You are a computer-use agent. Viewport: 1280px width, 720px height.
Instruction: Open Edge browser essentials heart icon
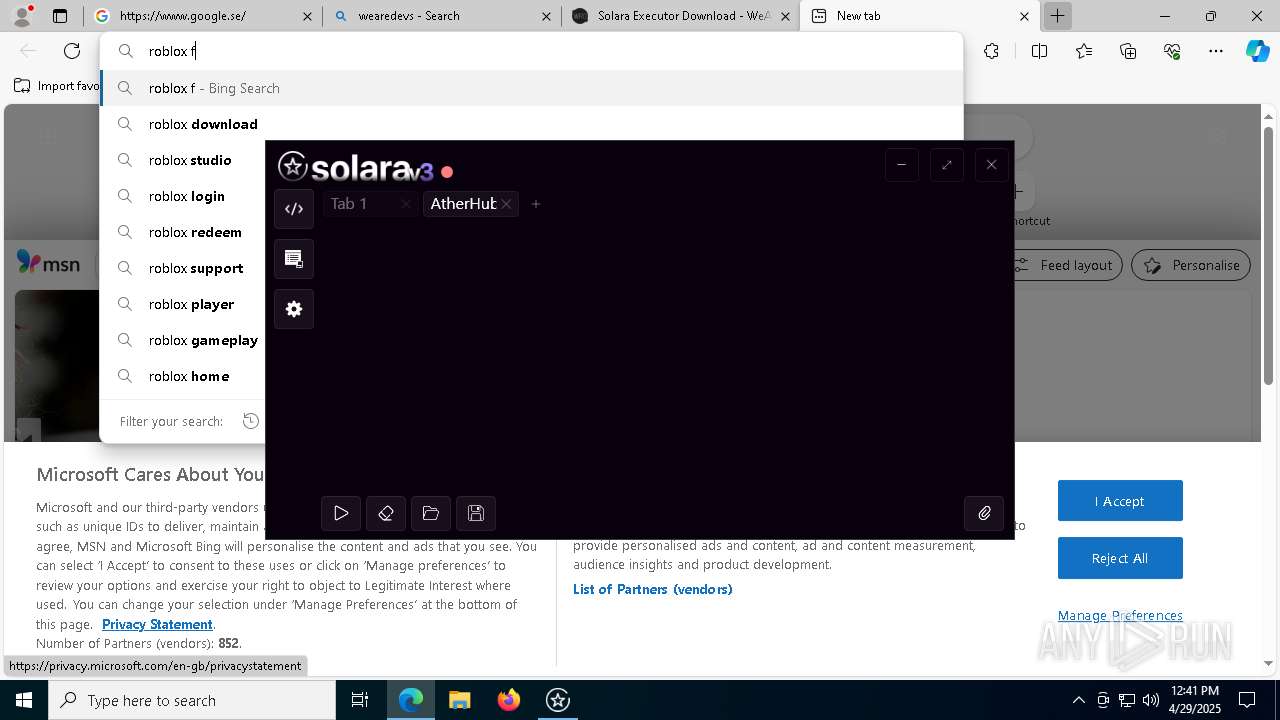click(1172, 51)
